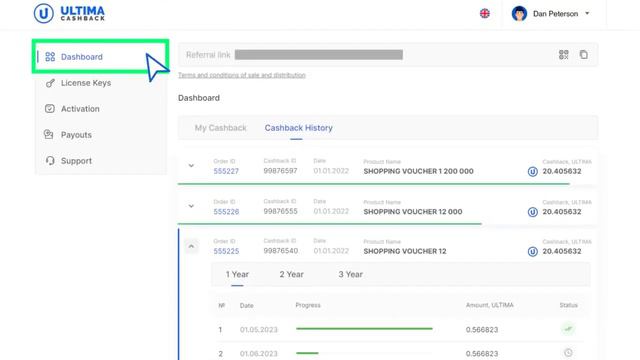Click the Activation checkmark icon
The width and height of the screenshot is (640, 360).
[50, 109]
